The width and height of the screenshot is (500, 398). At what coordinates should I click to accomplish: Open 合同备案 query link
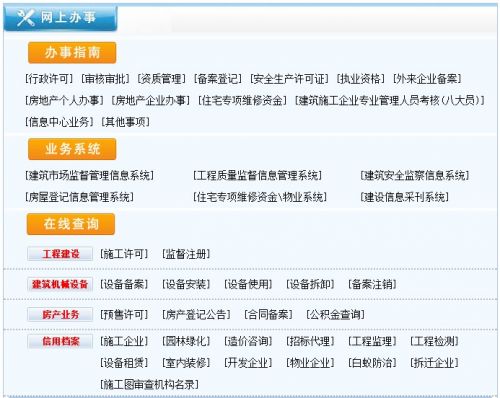coord(269,314)
